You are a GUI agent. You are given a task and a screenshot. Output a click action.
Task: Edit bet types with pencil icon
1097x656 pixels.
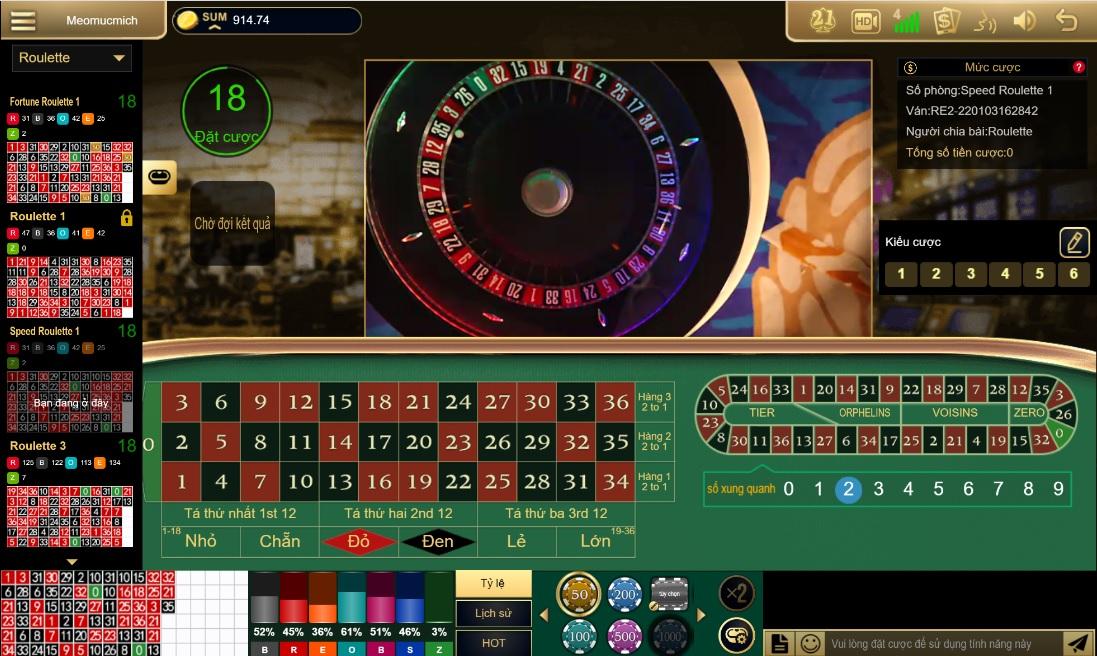coord(1074,242)
